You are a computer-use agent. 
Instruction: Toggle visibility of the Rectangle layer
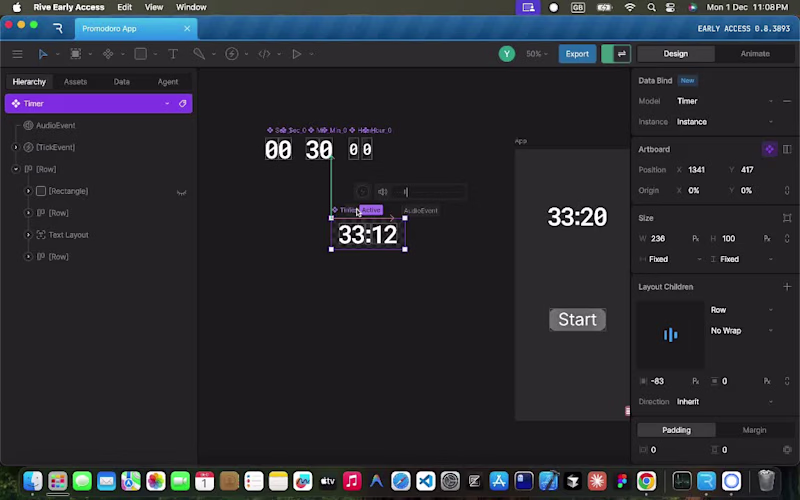[x=181, y=192]
